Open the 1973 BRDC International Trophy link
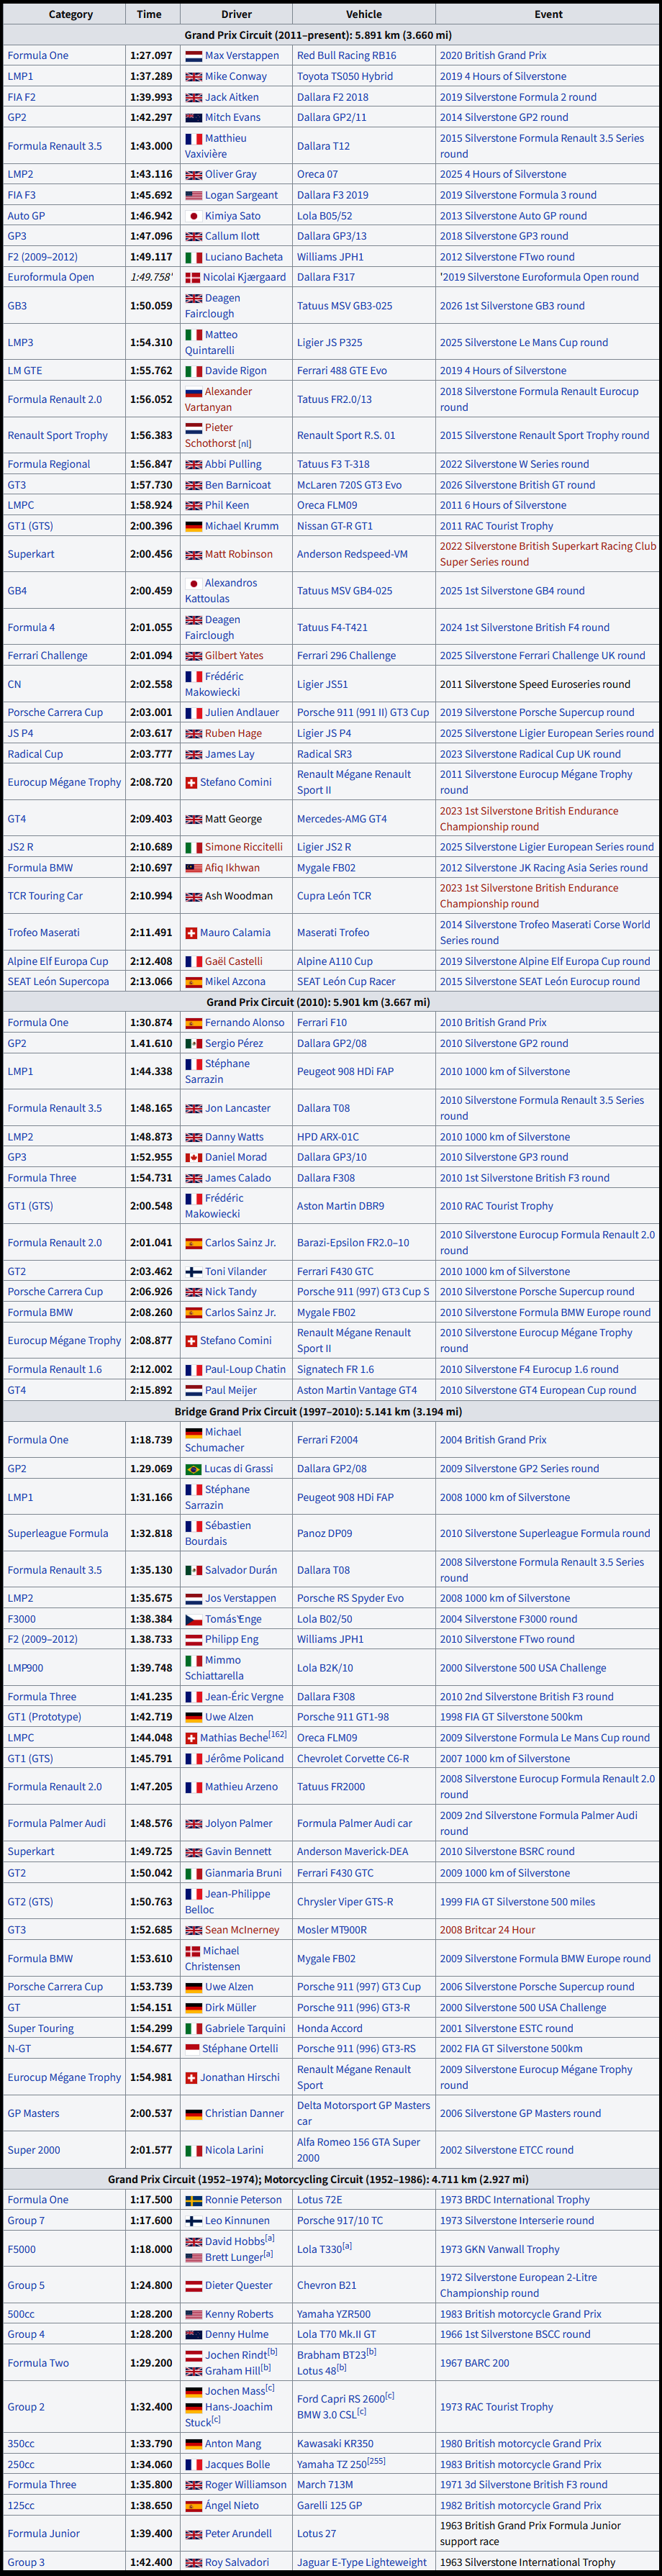 click(515, 2200)
